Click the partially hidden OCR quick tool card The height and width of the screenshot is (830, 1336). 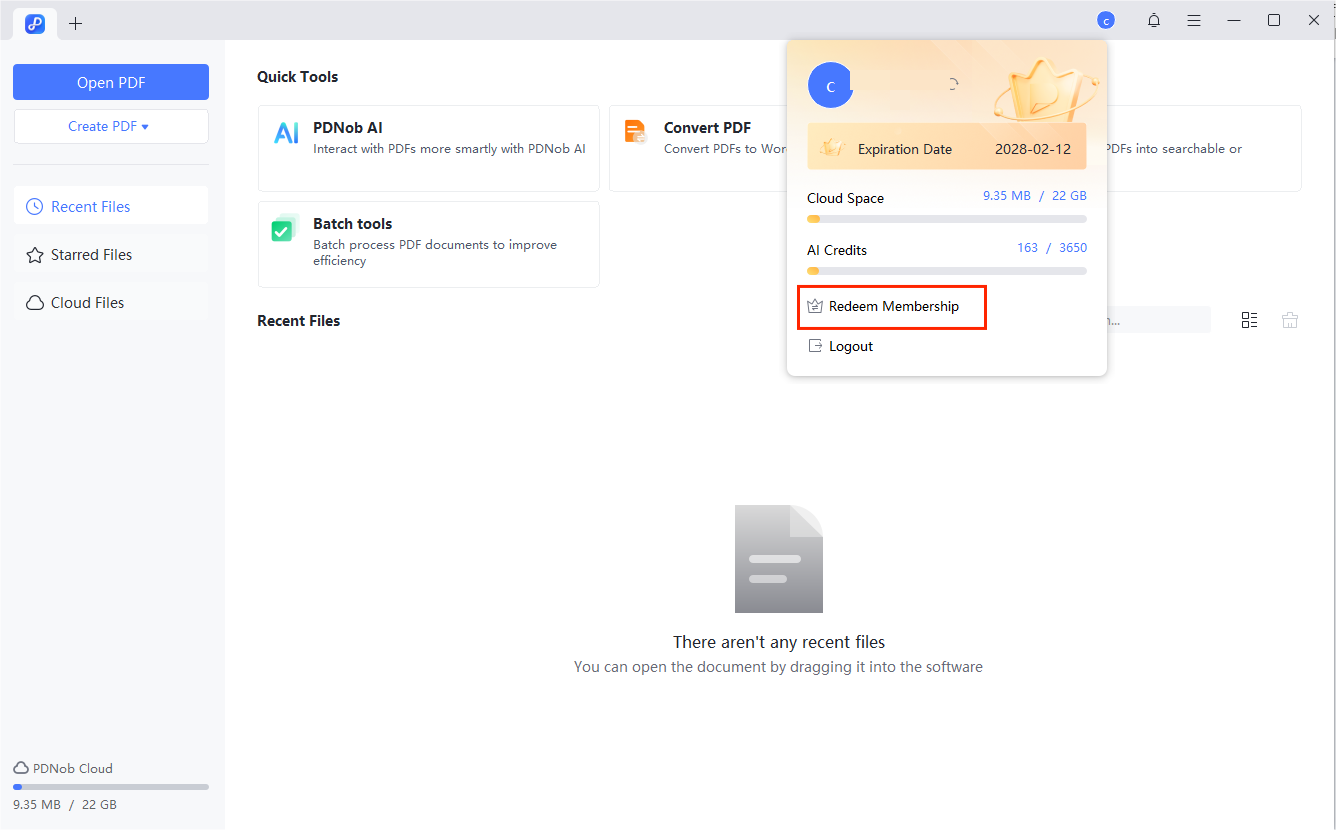tap(1204, 148)
